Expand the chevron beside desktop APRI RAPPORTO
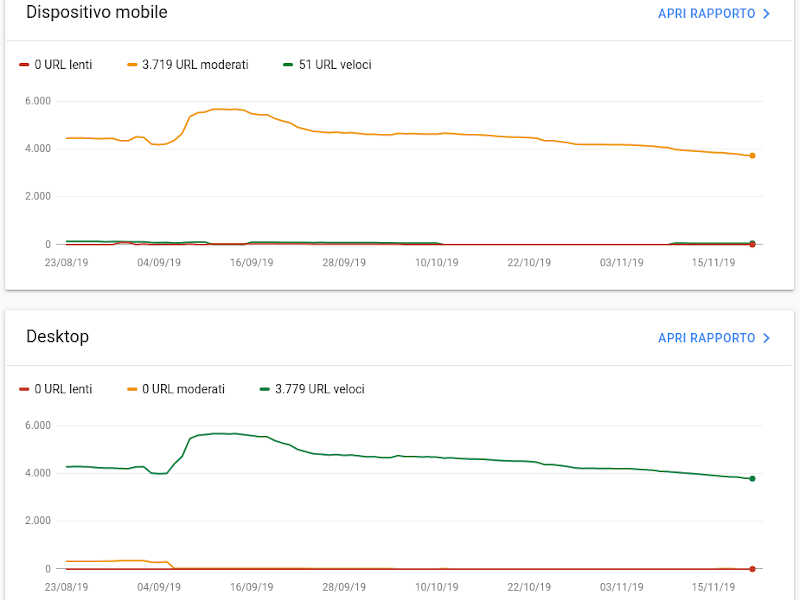 [766, 338]
